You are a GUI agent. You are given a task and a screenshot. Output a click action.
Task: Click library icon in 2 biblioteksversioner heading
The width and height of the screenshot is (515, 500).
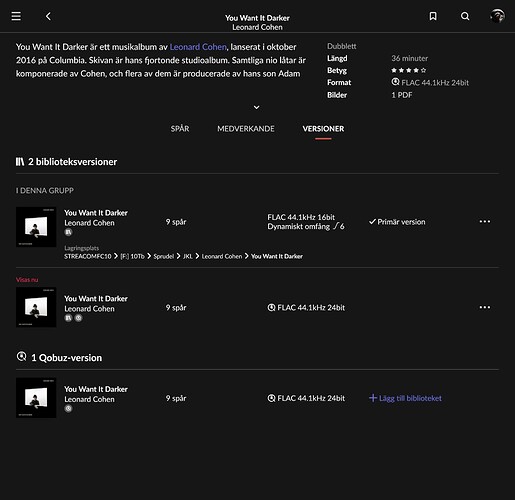(x=20, y=162)
